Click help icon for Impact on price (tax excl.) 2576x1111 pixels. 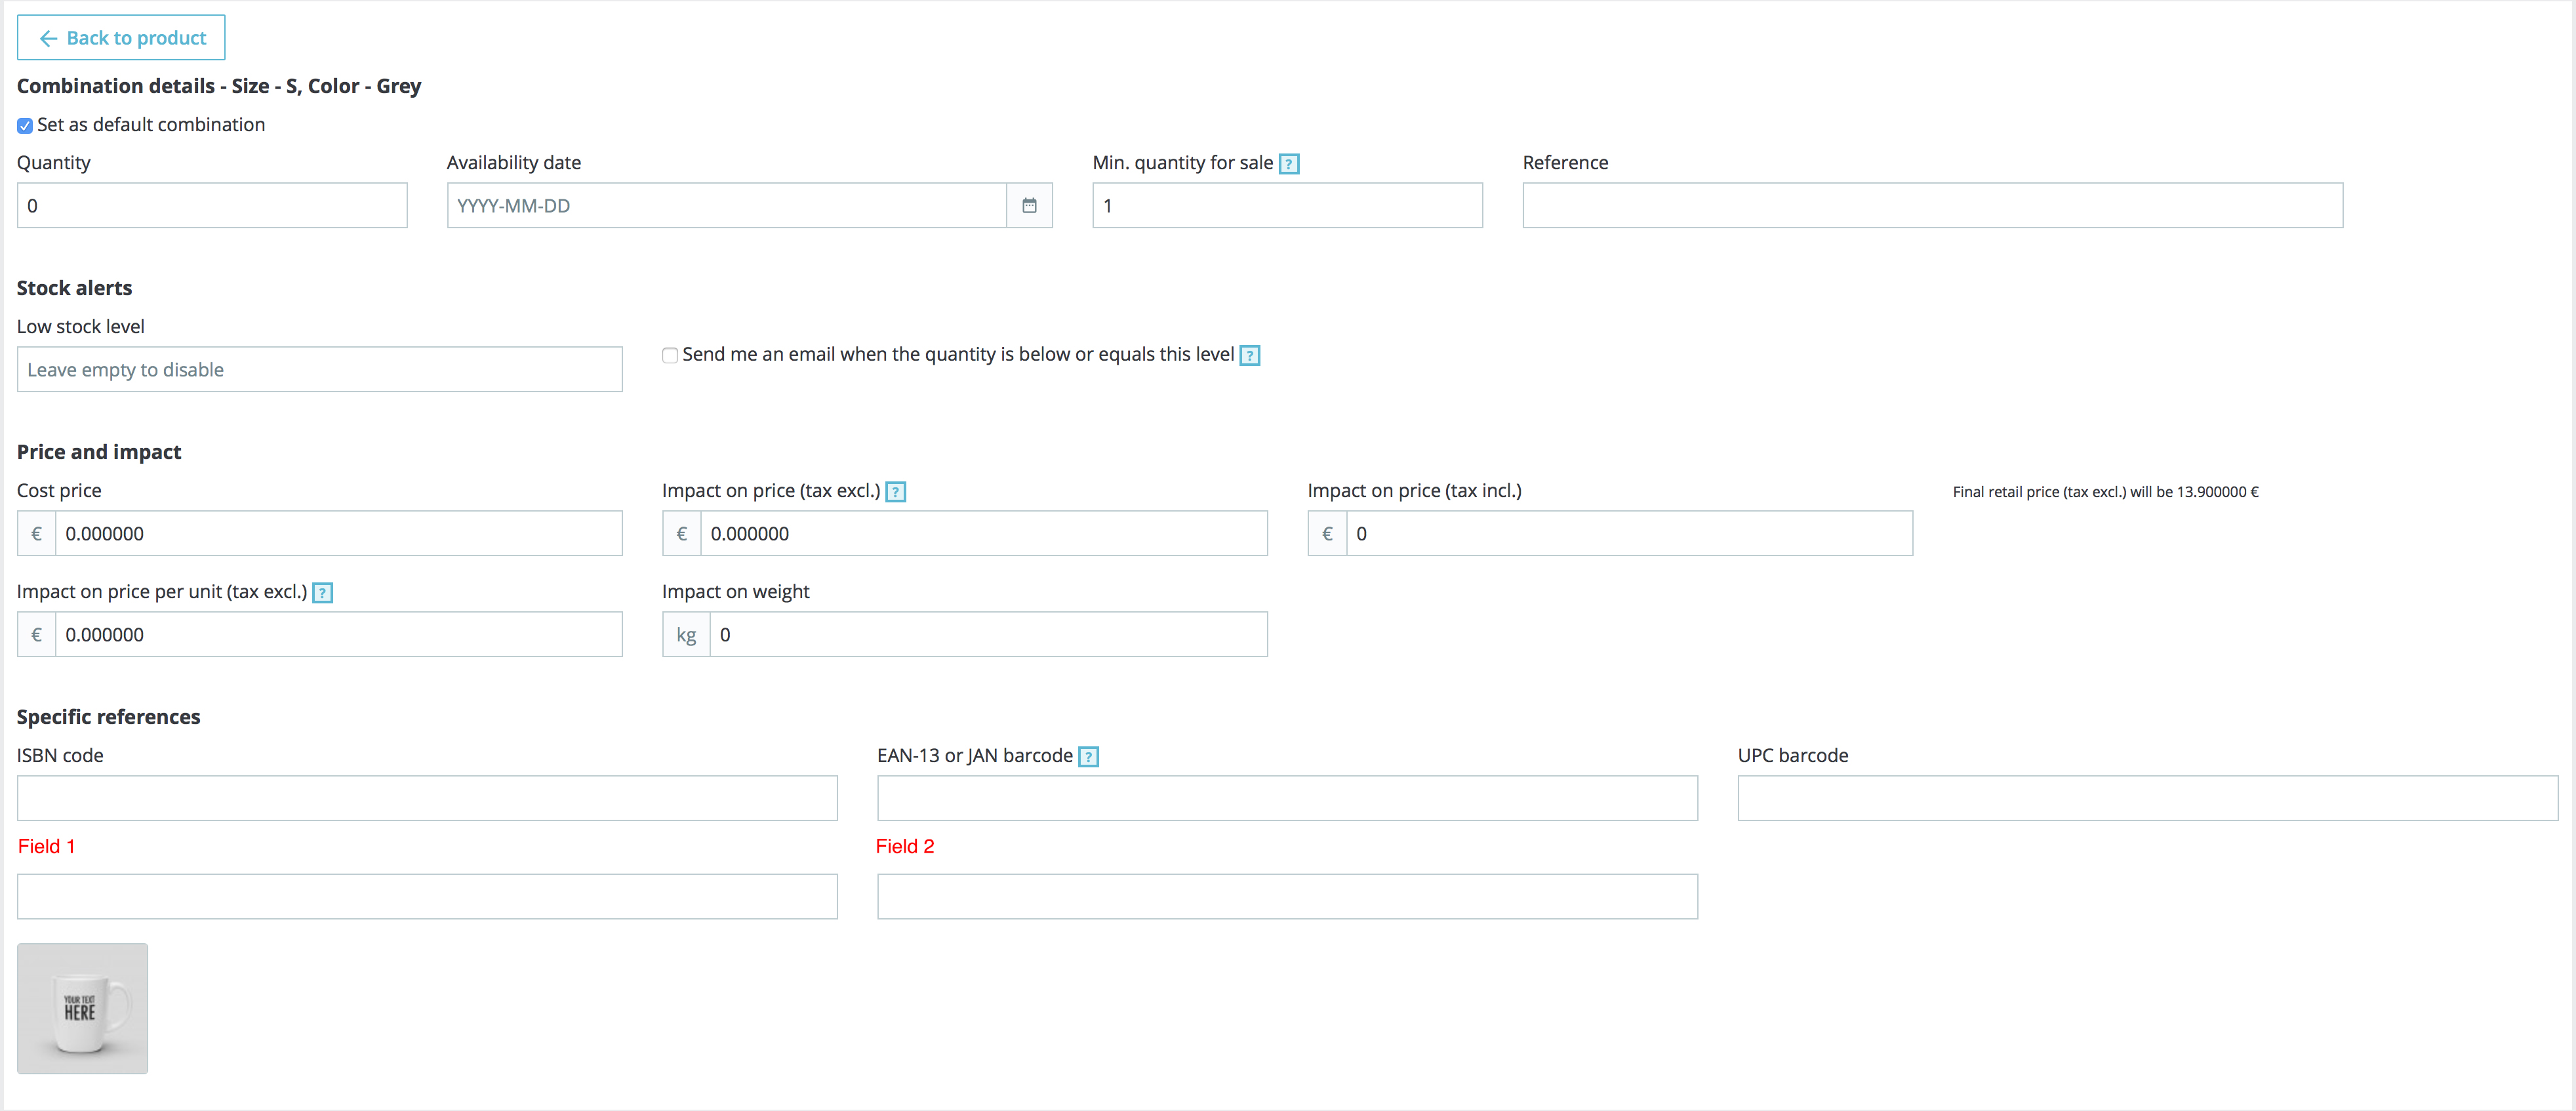click(x=895, y=491)
